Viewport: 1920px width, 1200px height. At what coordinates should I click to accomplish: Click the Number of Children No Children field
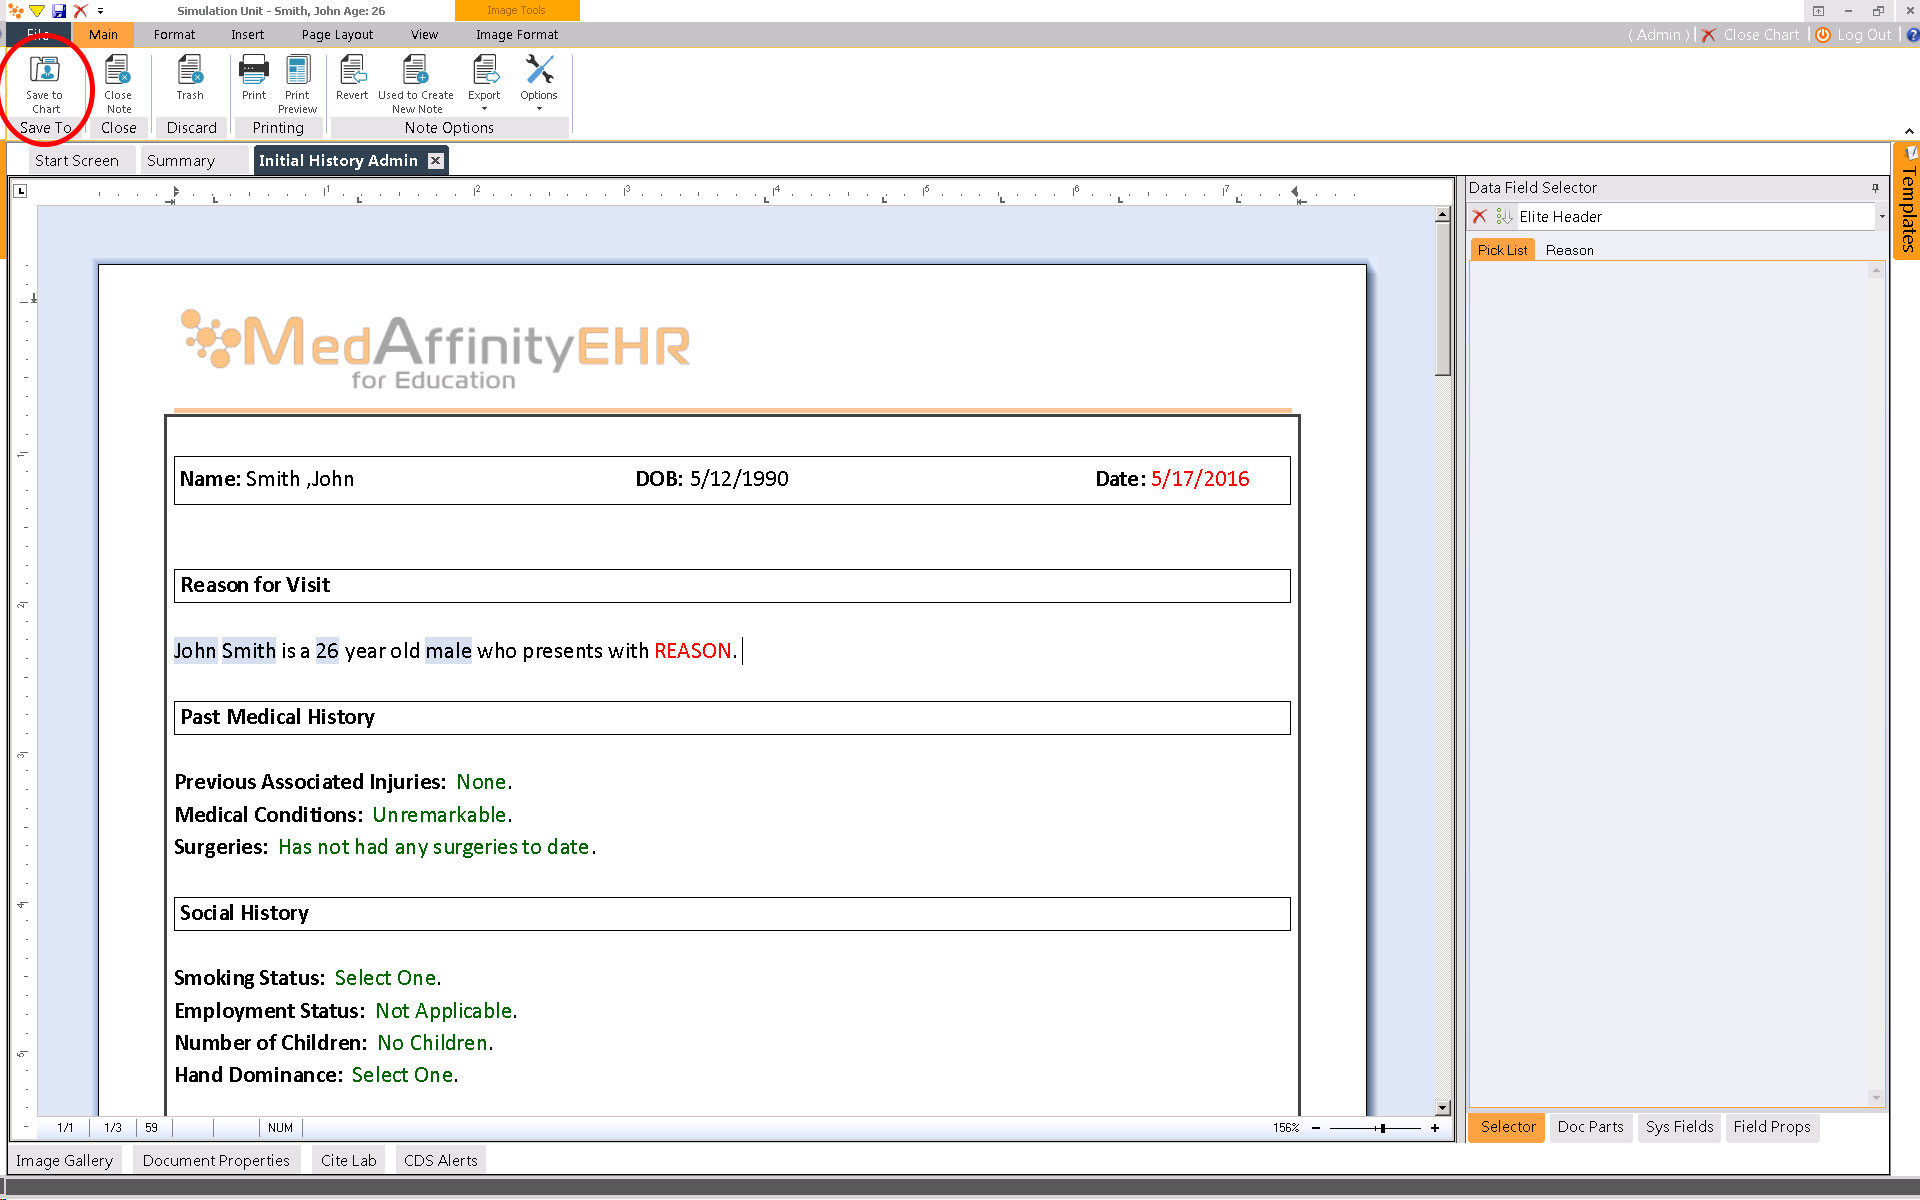(432, 1043)
